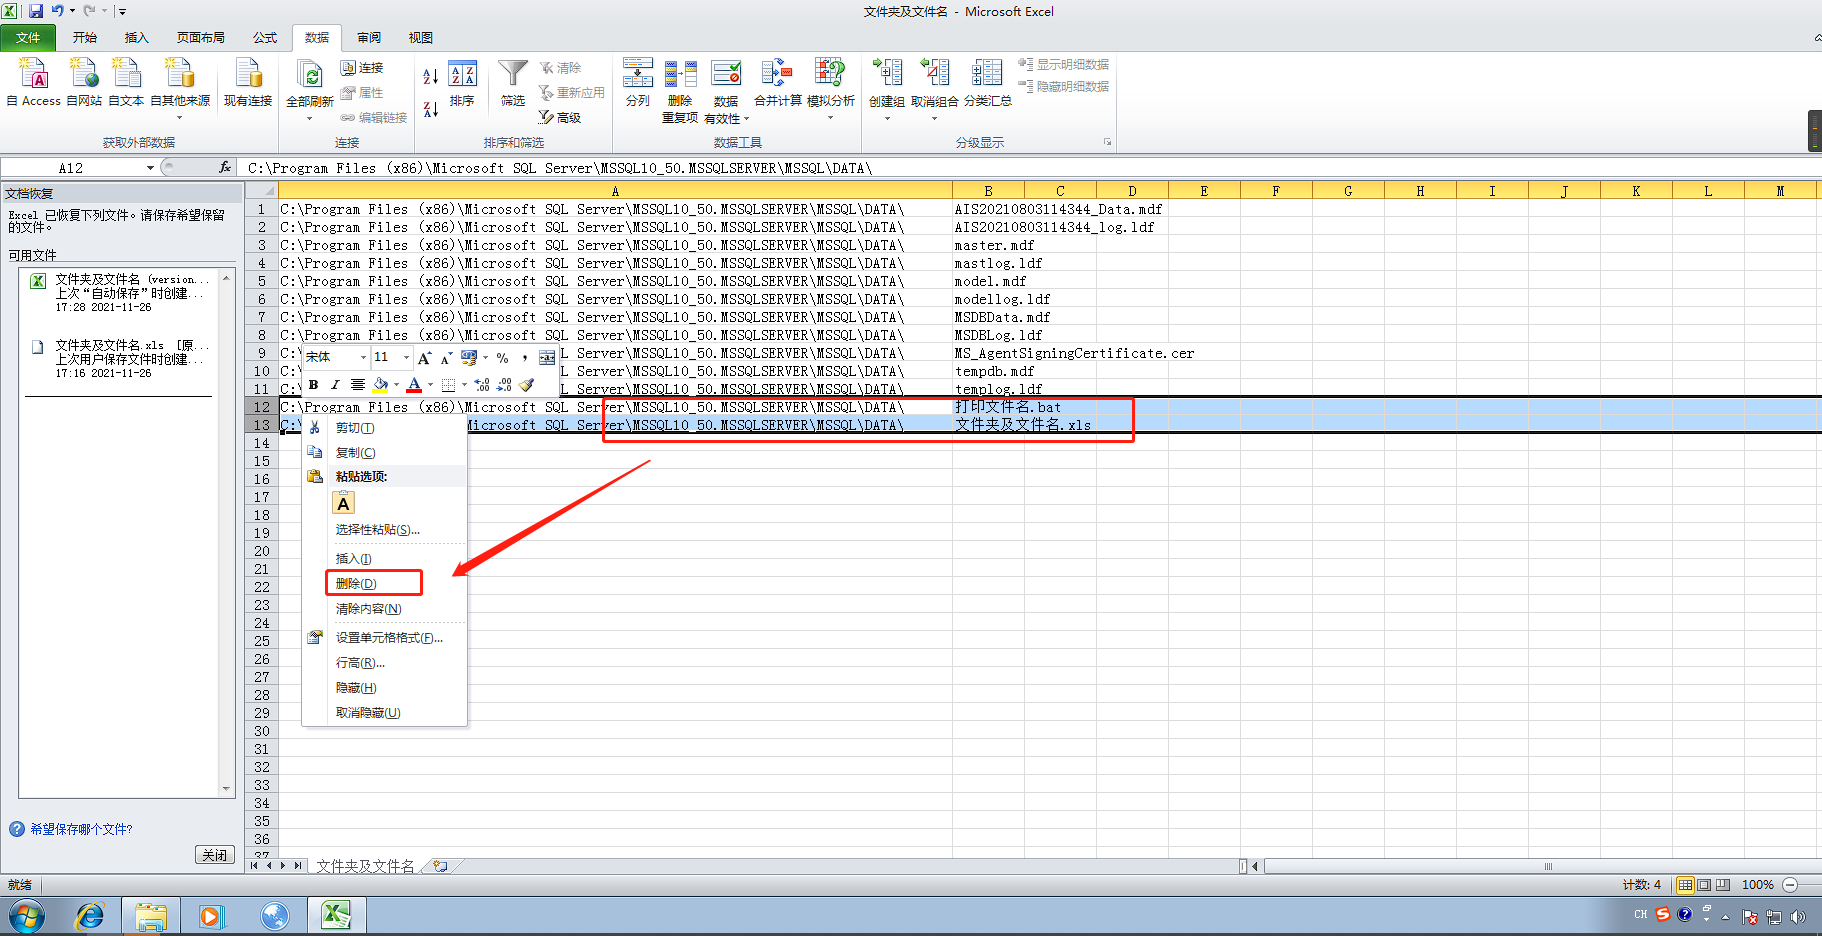Screen dimensions: 1822x936
Task: Click Format Painter brush in mini toolbar
Action: pyautogui.click(x=527, y=385)
